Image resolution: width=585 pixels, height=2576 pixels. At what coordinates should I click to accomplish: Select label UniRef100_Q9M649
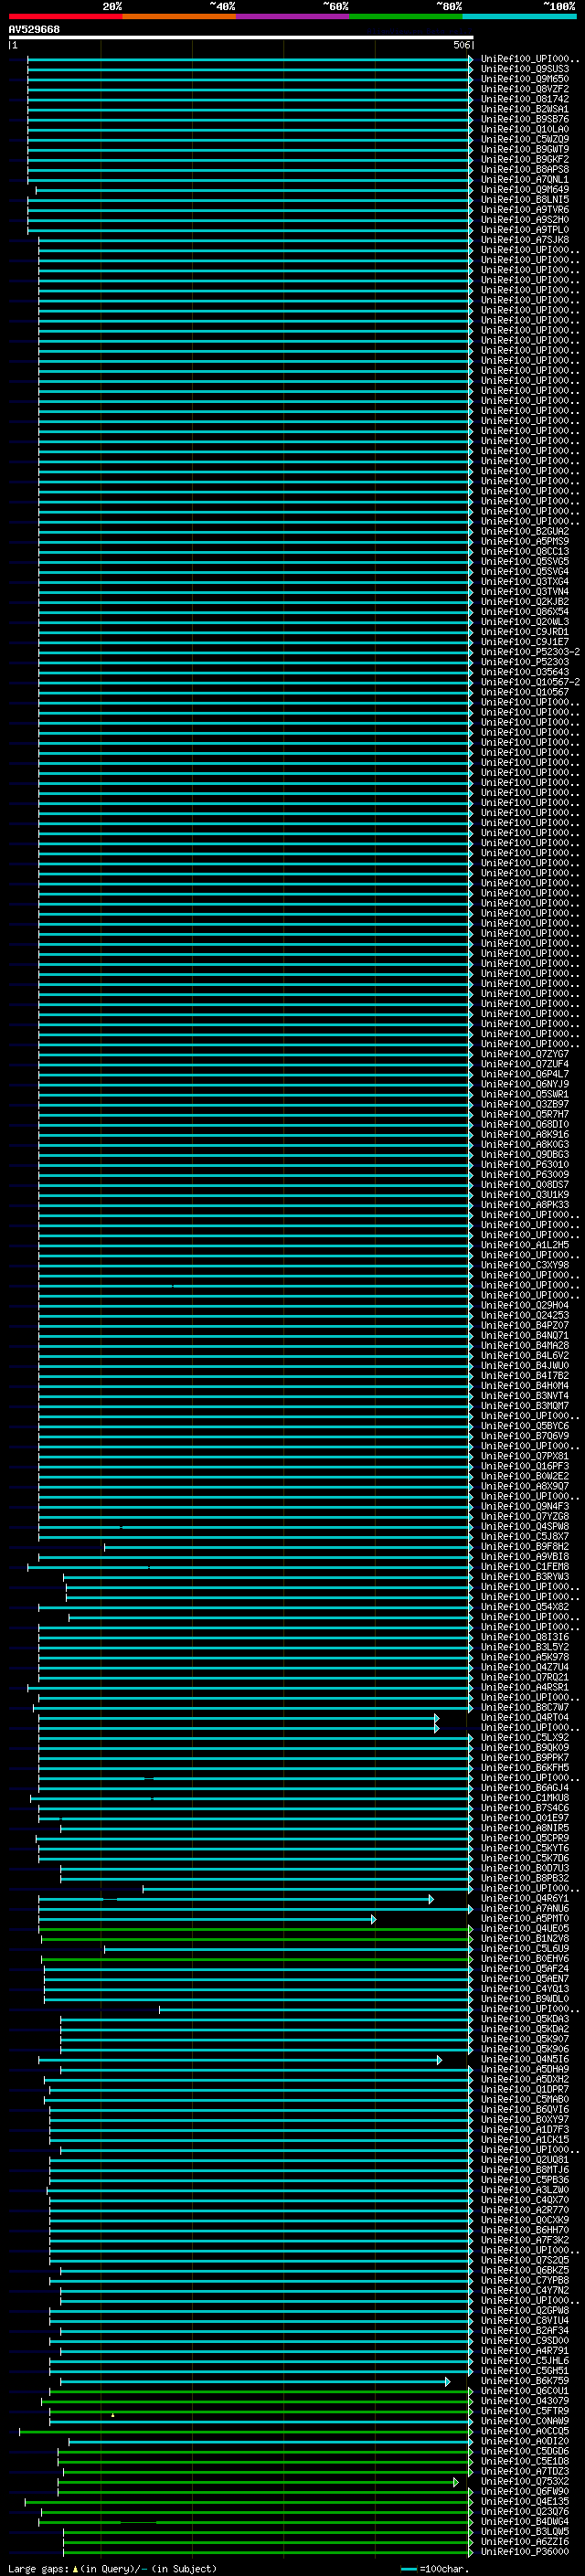[525, 189]
